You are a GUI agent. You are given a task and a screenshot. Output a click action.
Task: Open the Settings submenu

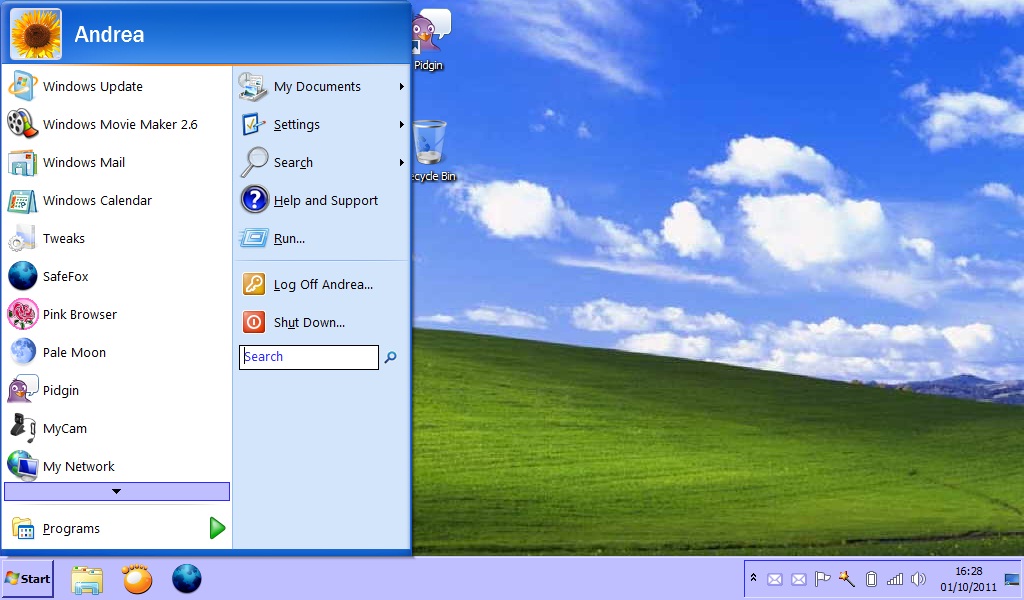pyautogui.click(x=322, y=124)
